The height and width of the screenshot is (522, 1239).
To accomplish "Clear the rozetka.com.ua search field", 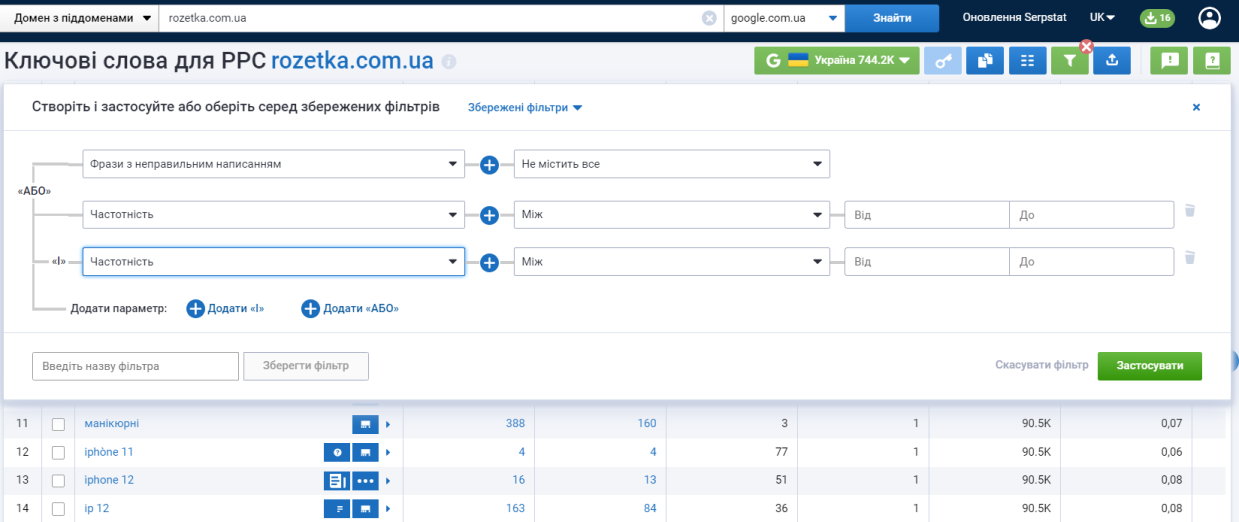I will [709, 18].
